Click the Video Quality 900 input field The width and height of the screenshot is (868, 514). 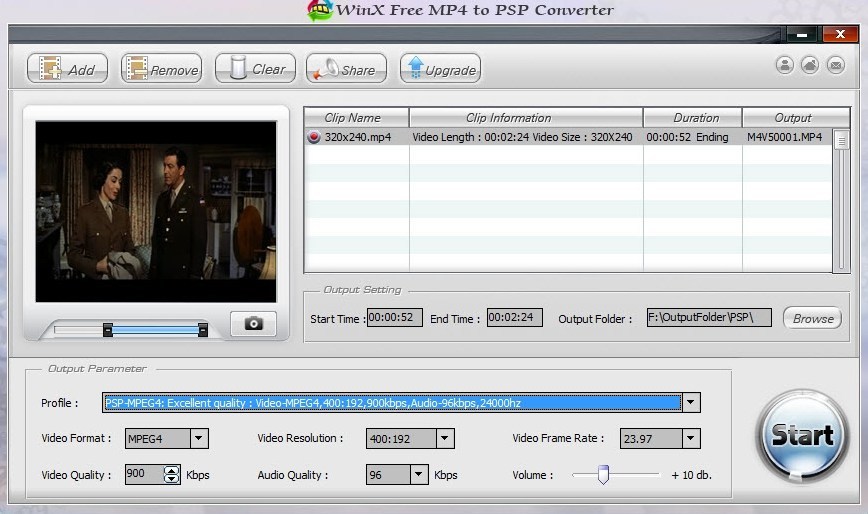click(144, 474)
